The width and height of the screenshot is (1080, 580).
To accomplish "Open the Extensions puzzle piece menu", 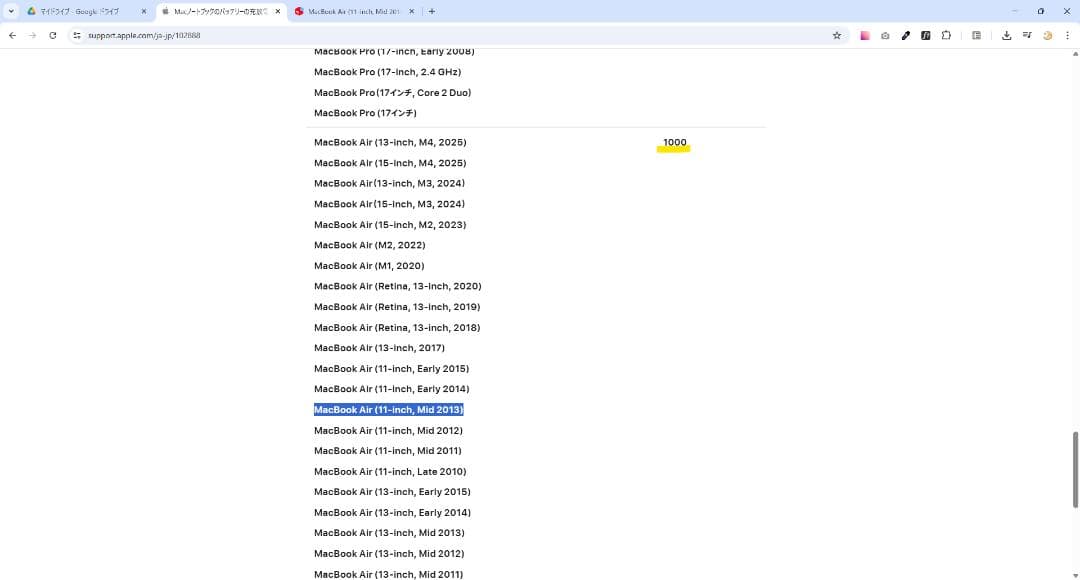I will coord(946,35).
